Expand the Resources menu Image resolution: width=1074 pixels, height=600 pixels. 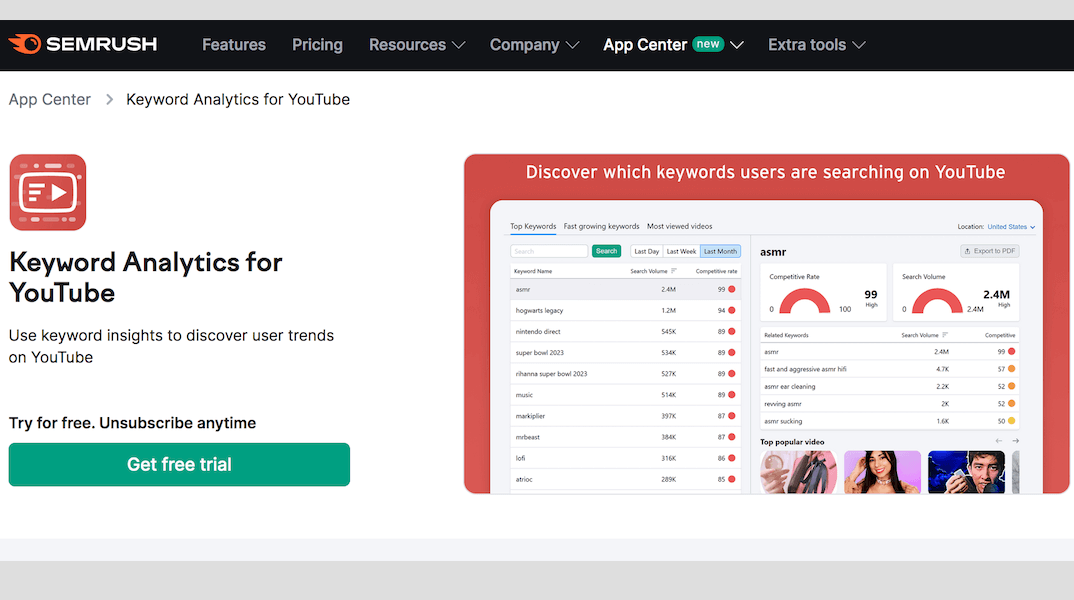click(x=417, y=45)
